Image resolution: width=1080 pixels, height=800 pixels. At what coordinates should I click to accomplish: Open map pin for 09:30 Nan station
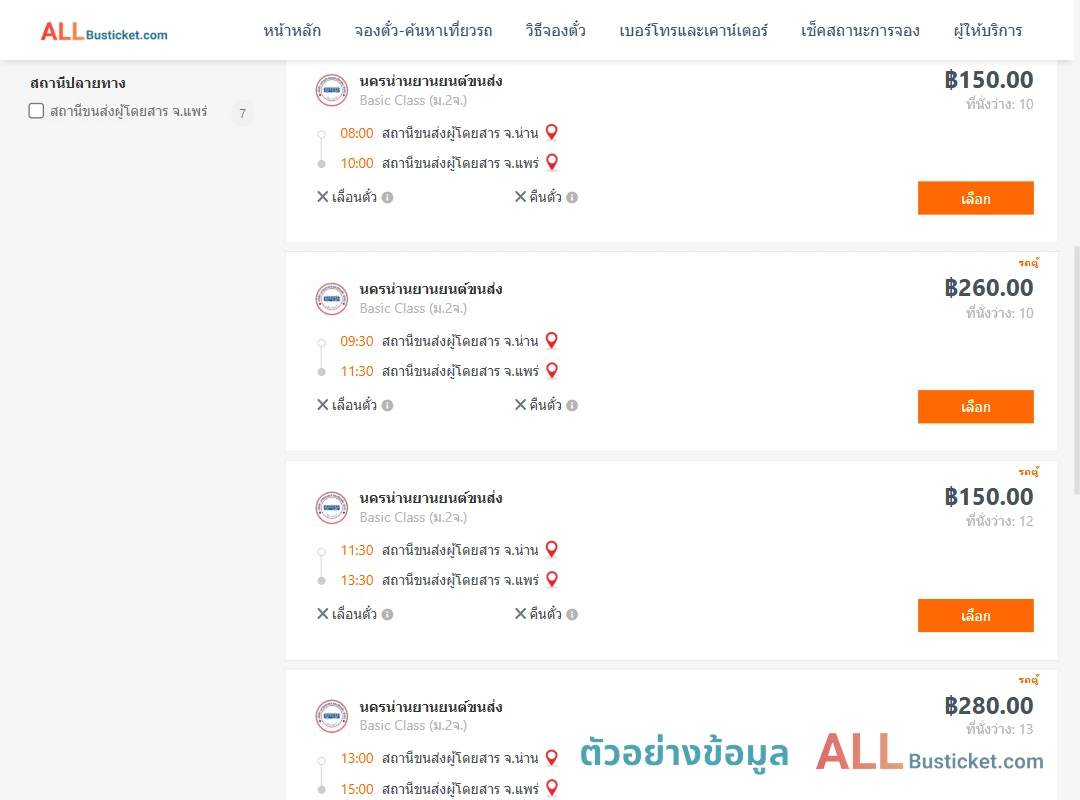click(552, 340)
